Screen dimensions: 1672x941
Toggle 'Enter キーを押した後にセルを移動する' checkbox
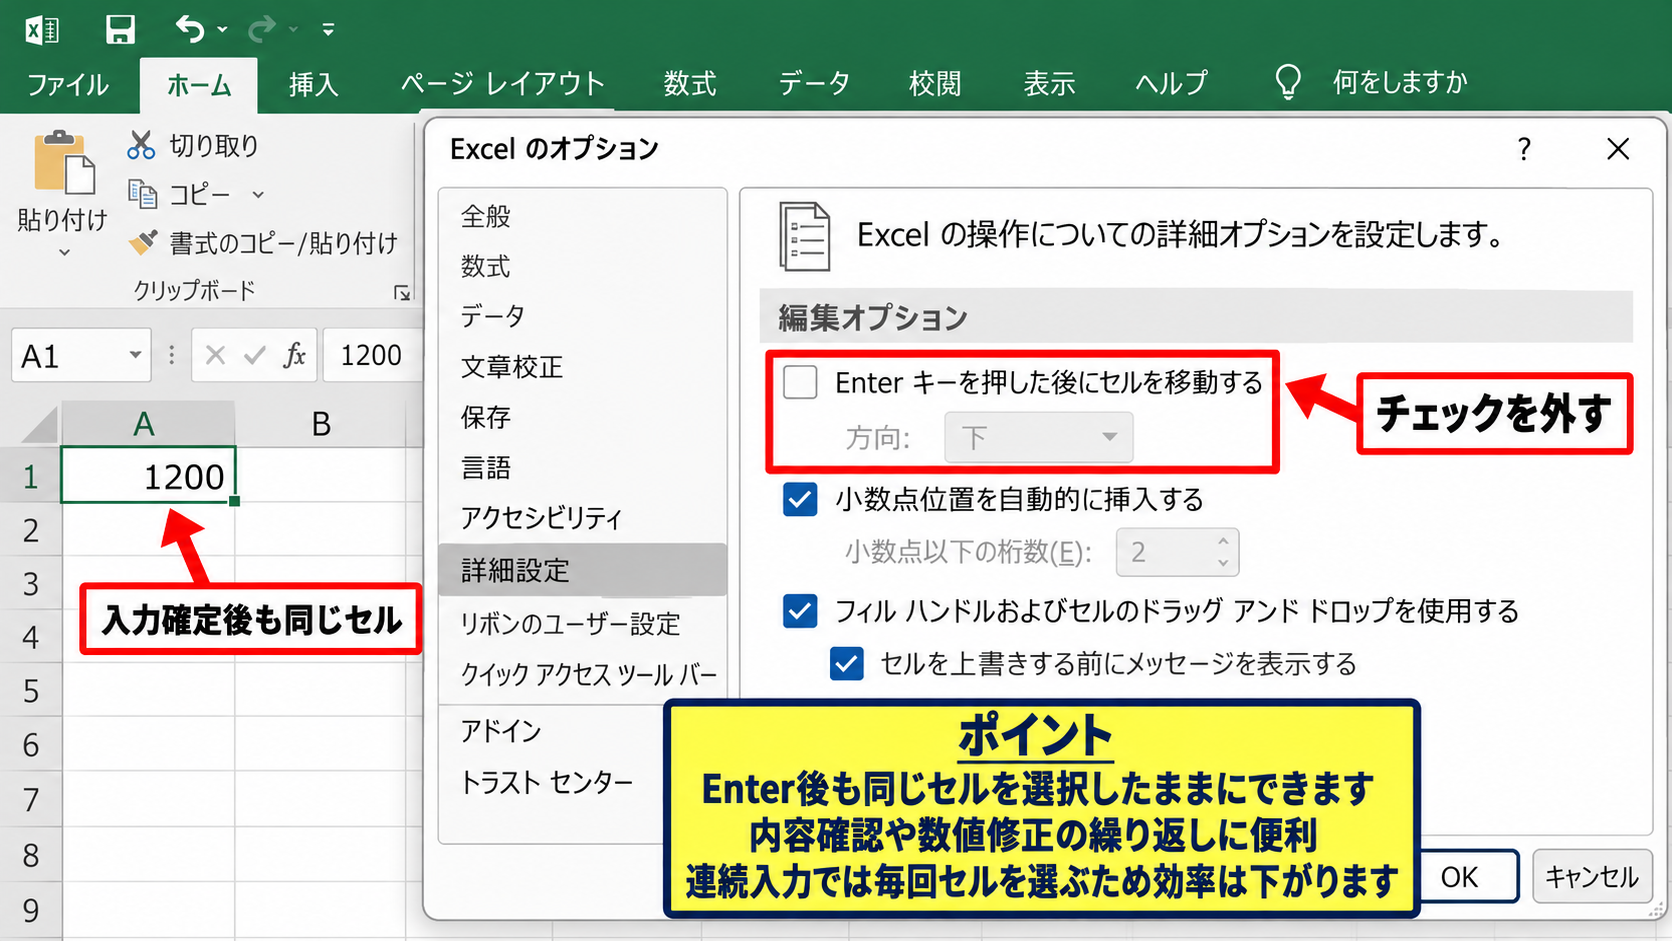point(800,382)
